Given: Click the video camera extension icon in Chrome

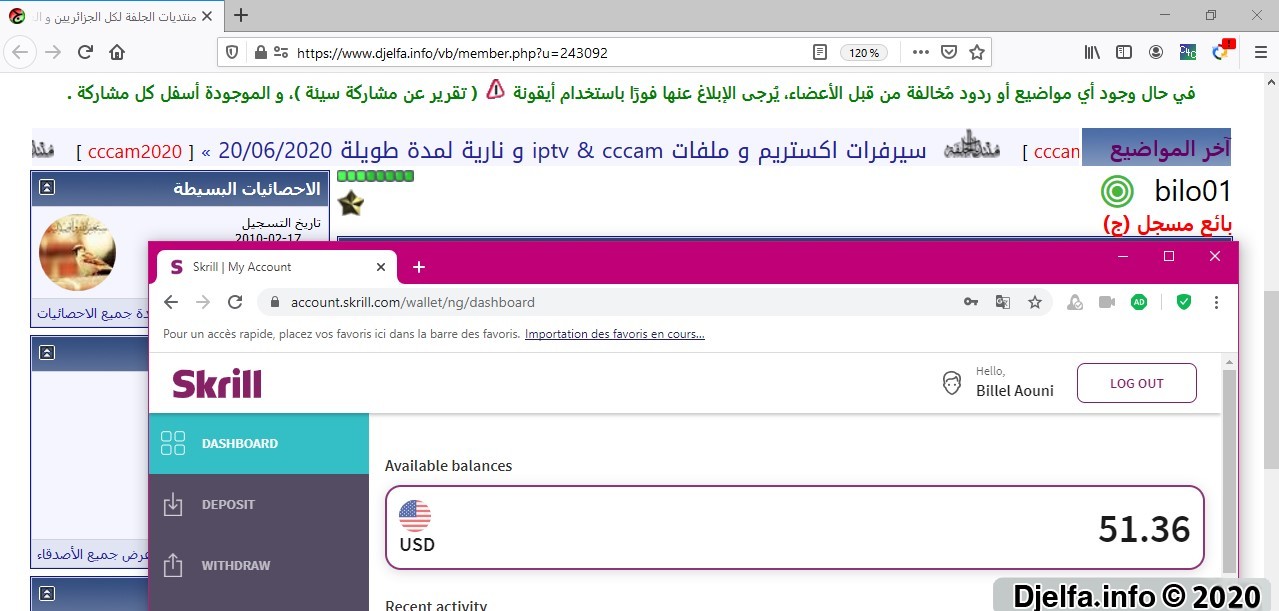Looking at the screenshot, I should point(1107,302).
